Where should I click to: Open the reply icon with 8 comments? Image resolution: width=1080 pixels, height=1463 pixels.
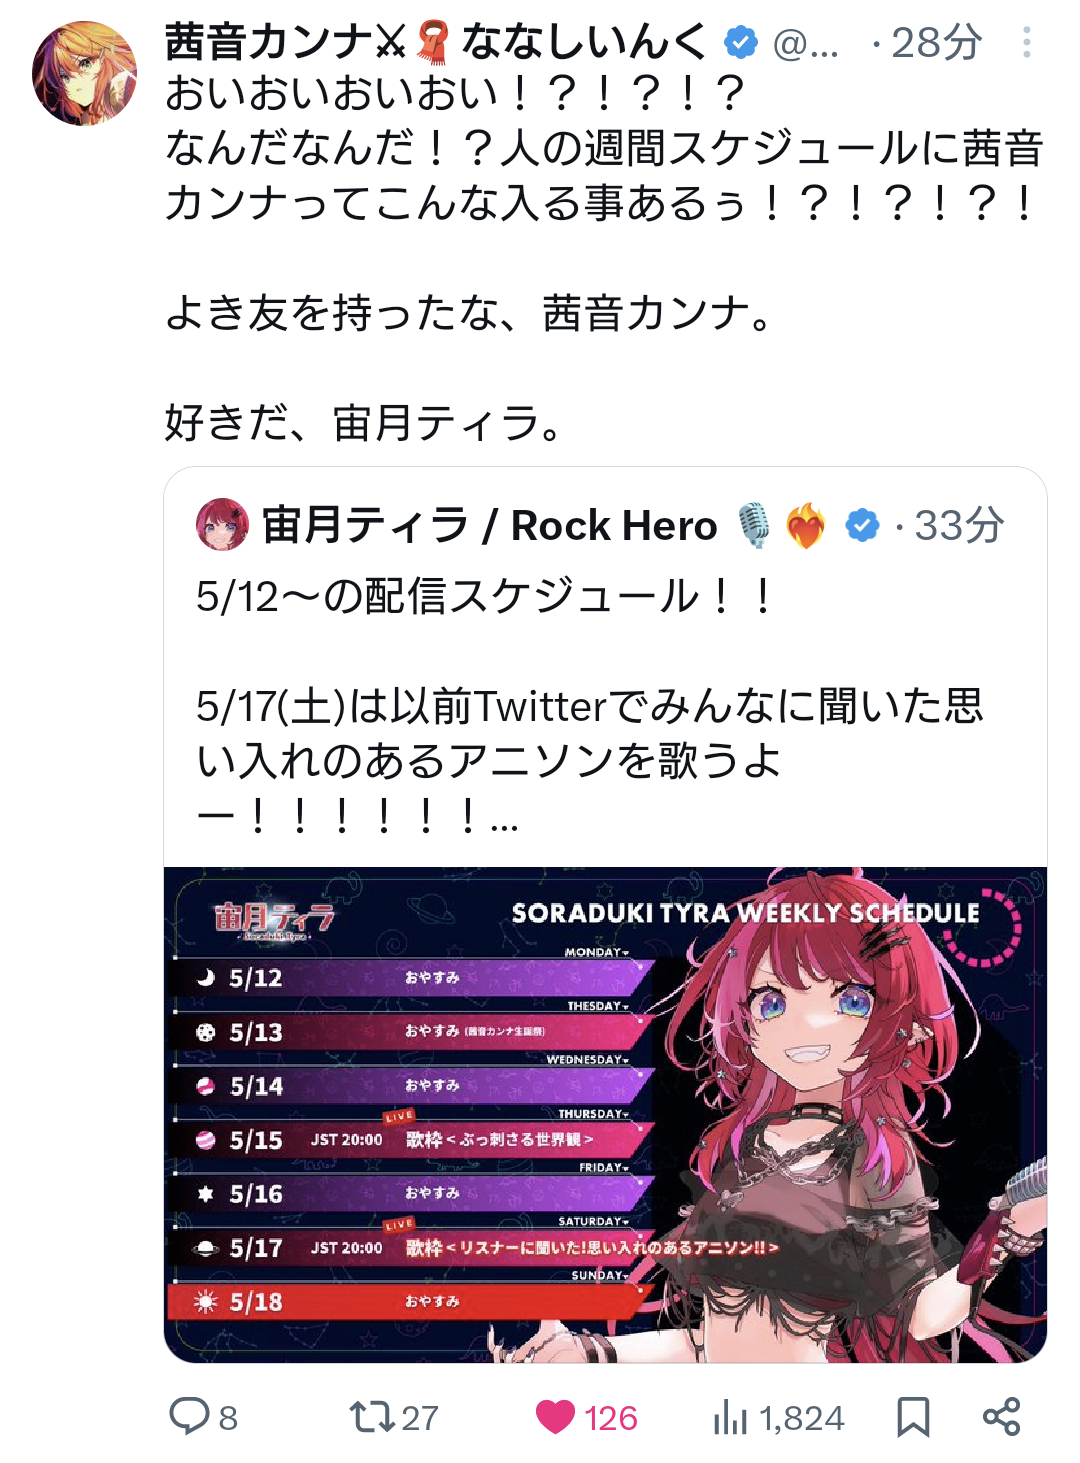point(189,1416)
